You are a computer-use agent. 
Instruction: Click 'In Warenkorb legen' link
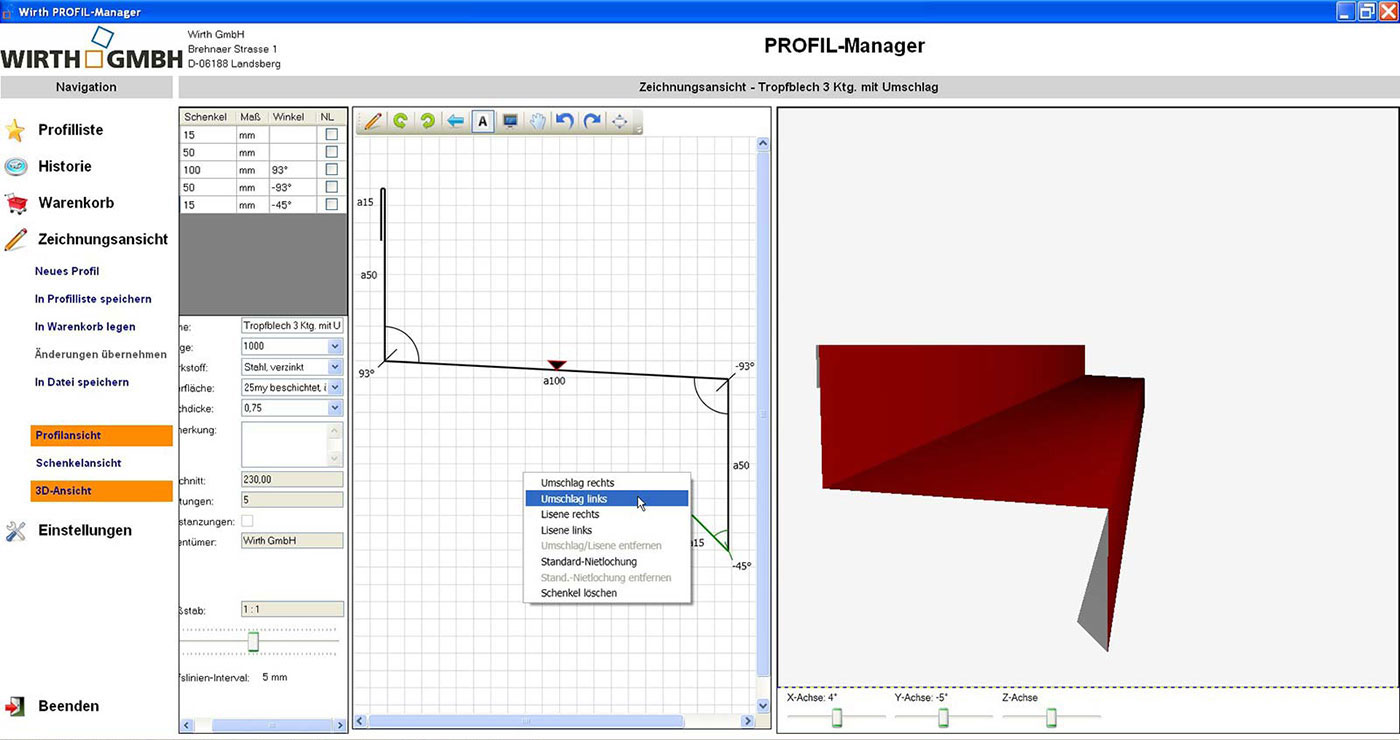(85, 327)
